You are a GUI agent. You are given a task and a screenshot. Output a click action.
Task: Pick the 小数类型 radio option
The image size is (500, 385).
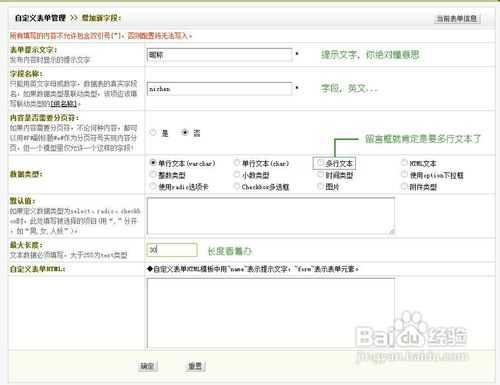(x=237, y=174)
